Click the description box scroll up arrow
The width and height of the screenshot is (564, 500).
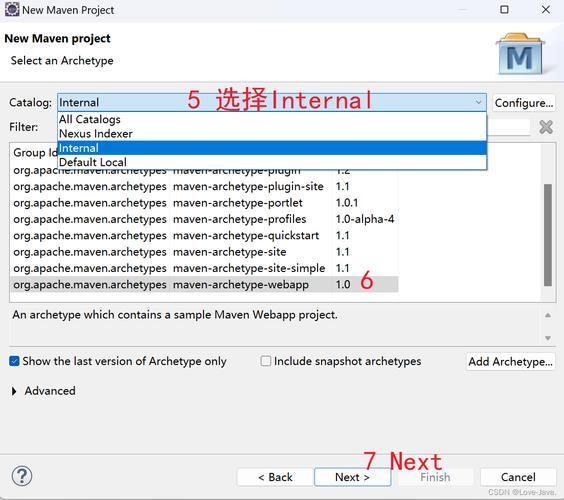click(548, 315)
